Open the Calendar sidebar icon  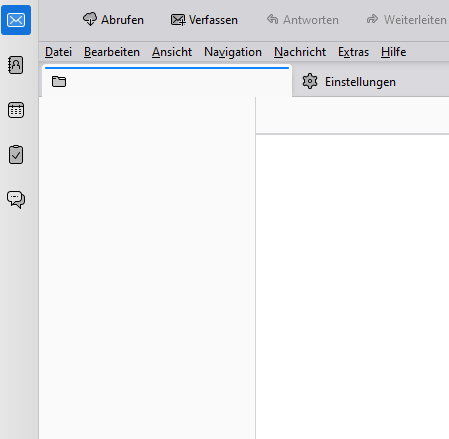pyautogui.click(x=16, y=110)
